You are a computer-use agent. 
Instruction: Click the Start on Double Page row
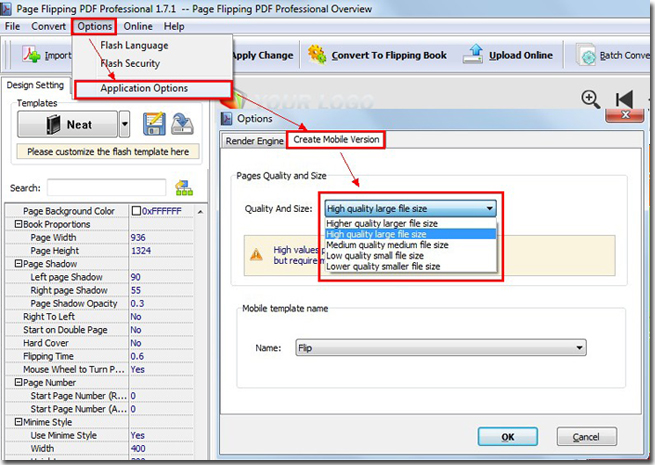tap(99, 330)
